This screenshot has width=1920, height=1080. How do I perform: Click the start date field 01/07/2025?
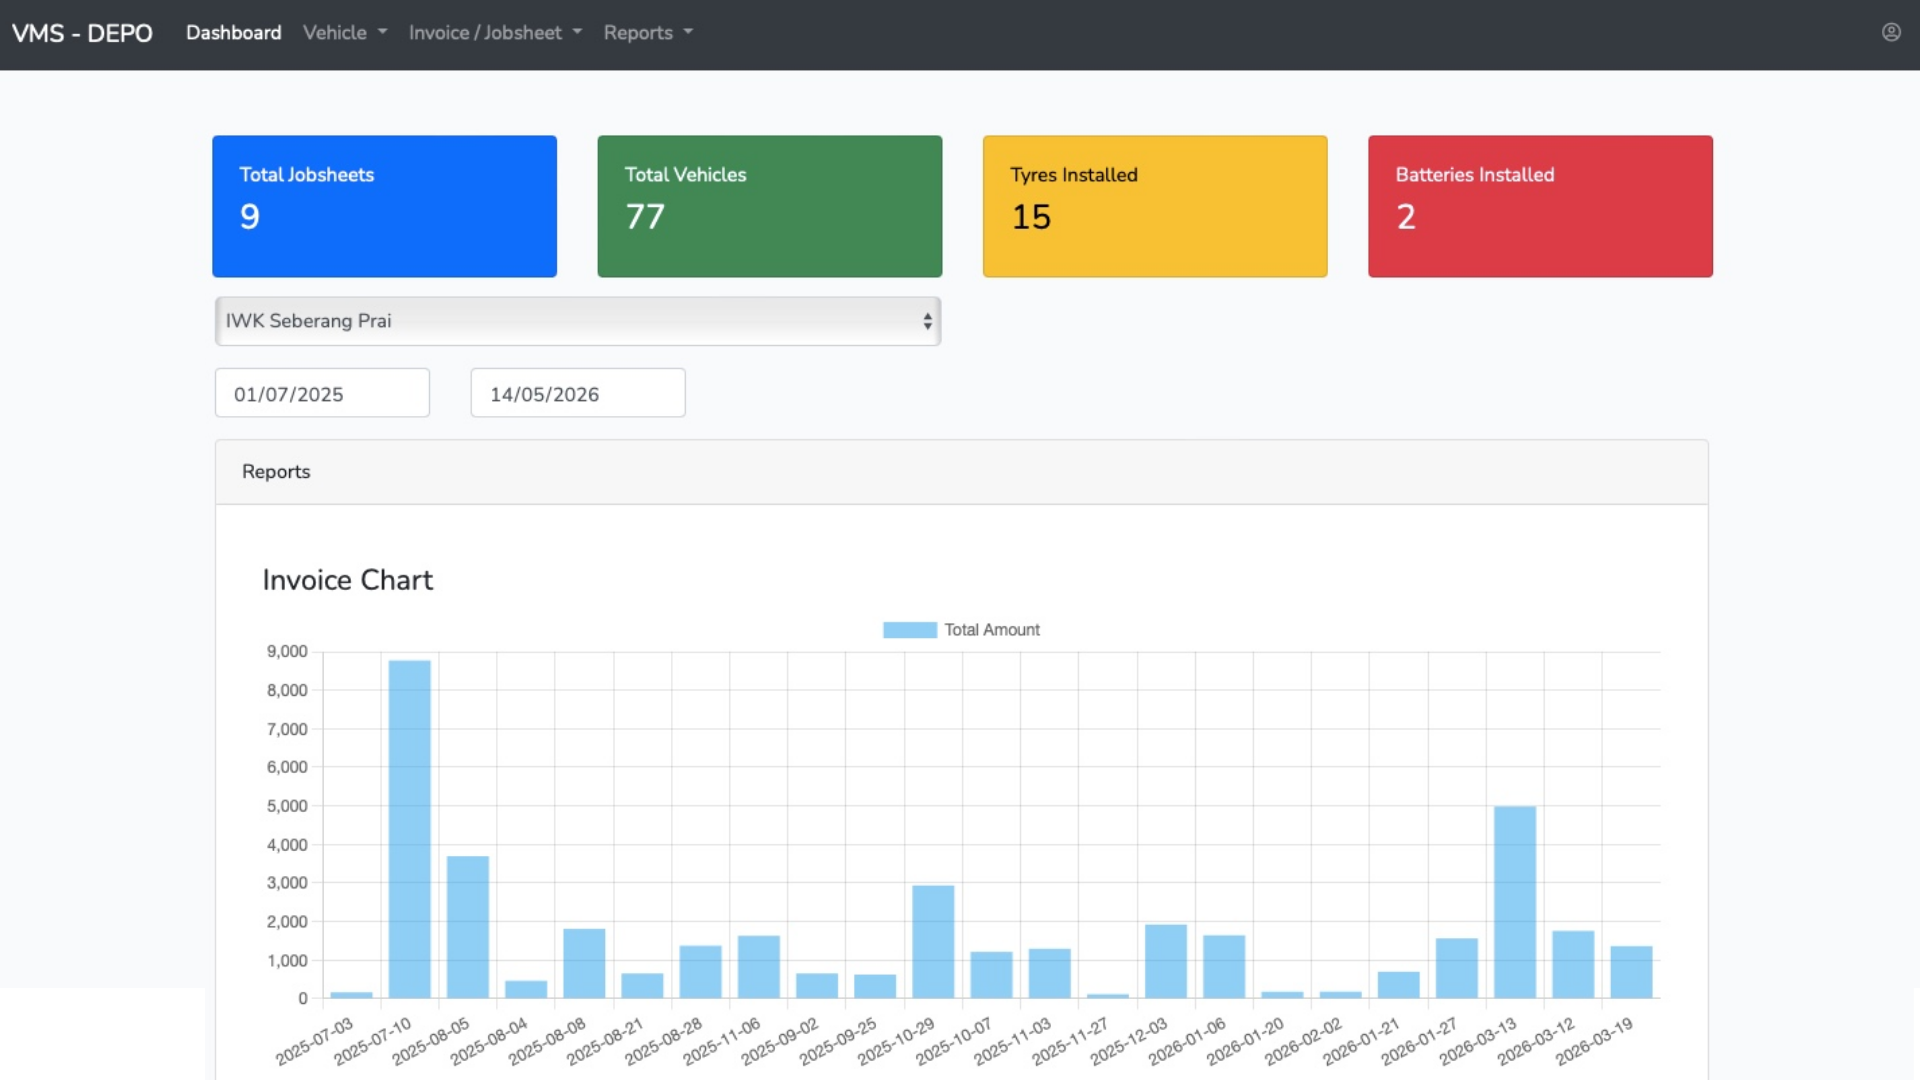[322, 393]
